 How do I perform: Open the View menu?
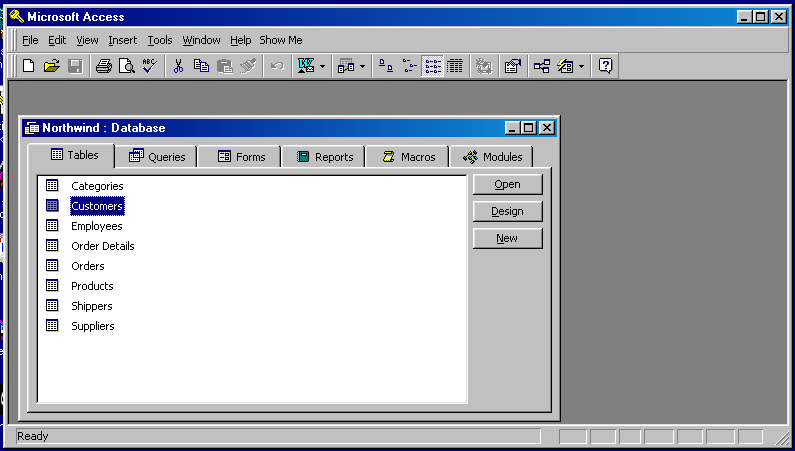tap(87, 40)
